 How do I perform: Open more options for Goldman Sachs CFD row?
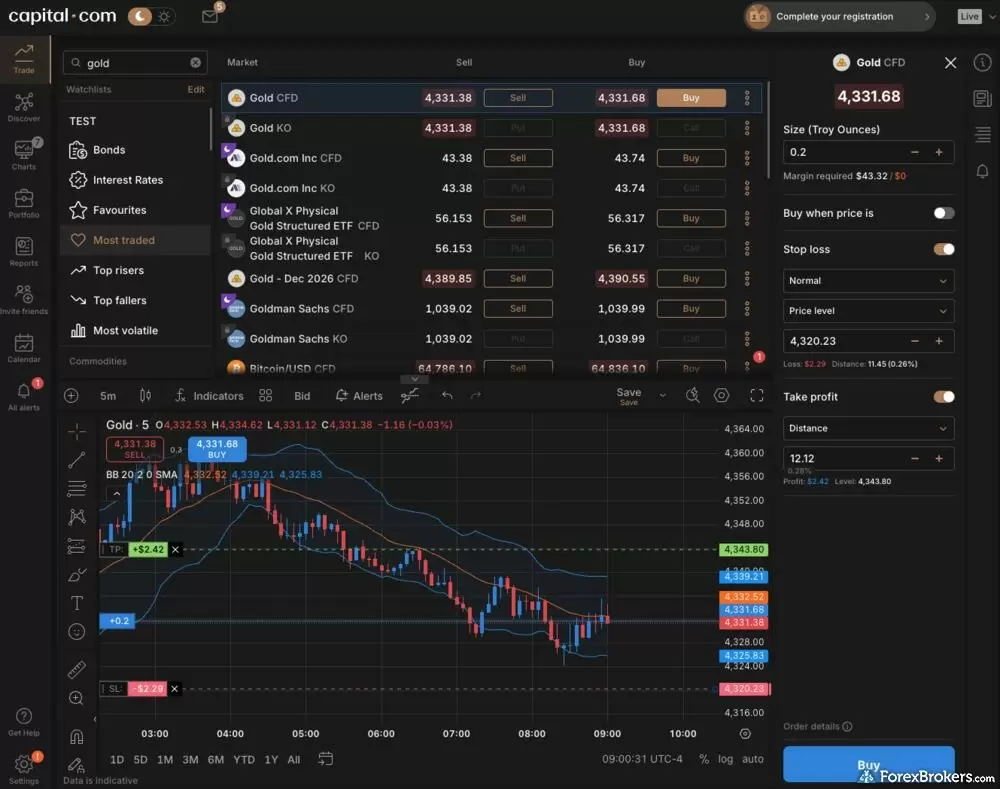(x=747, y=309)
